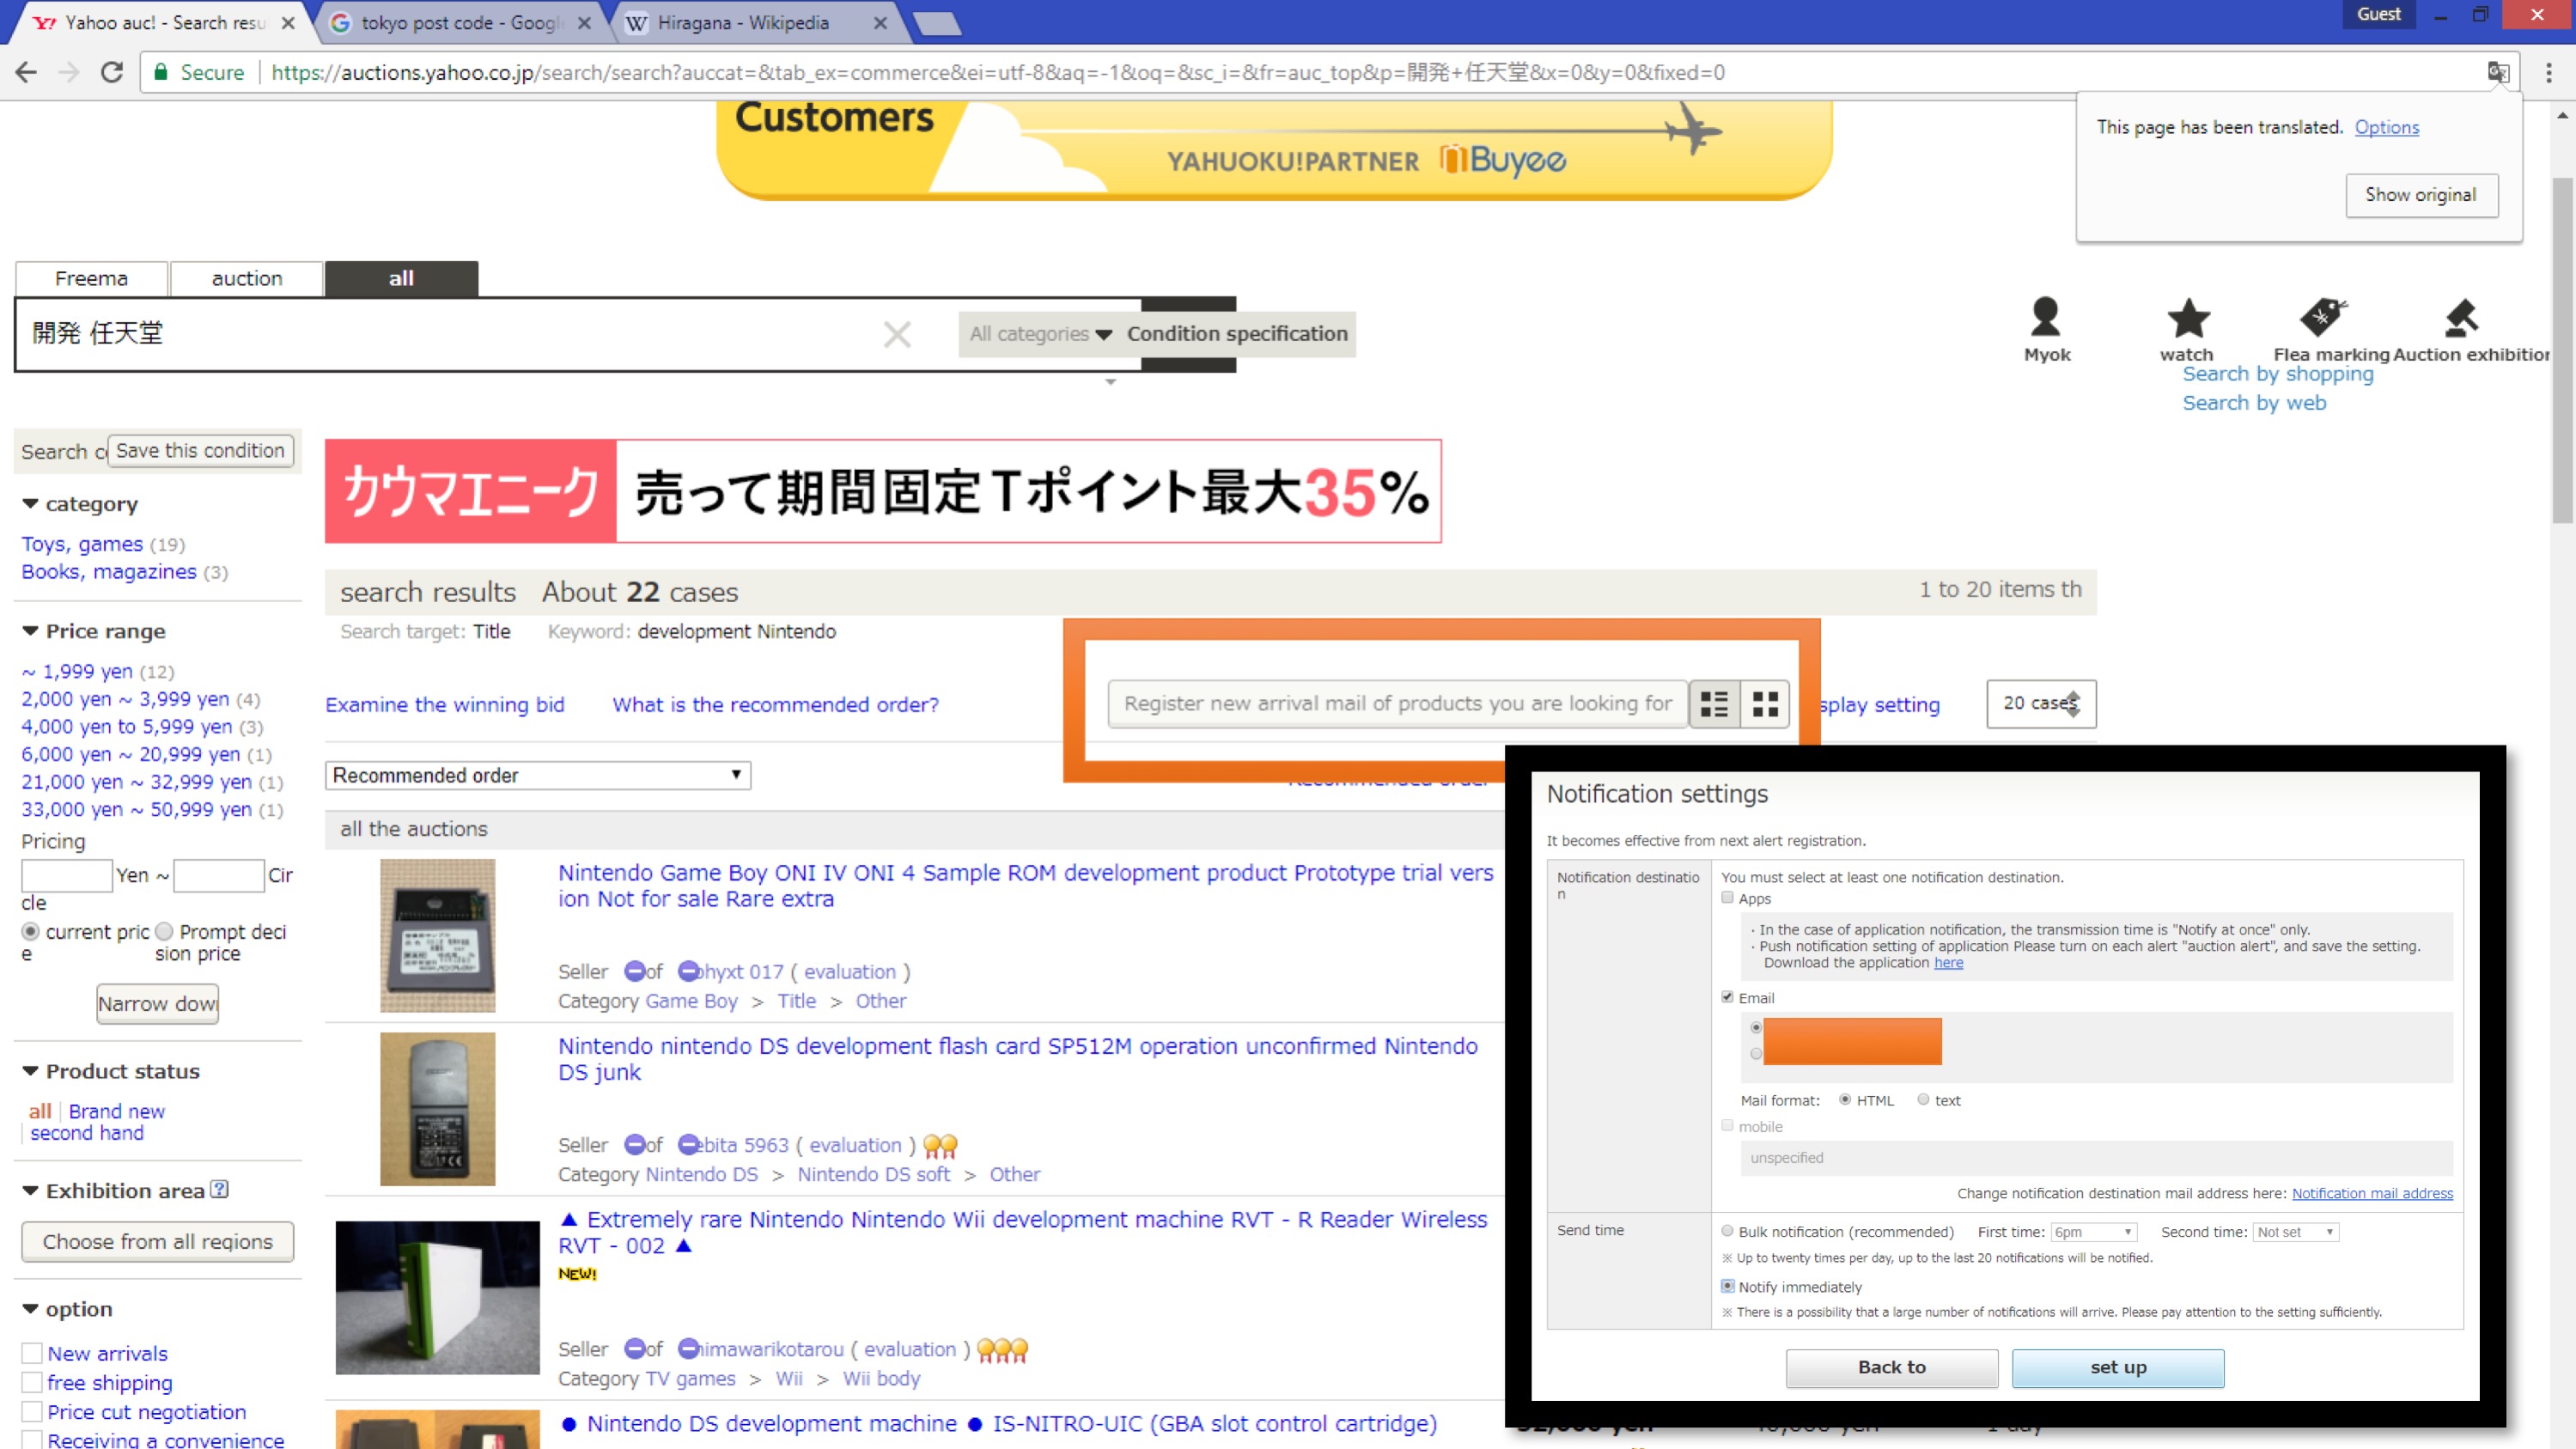Check the free shipping option
This screenshot has width=2576, height=1449.
(x=32, y=1383)
